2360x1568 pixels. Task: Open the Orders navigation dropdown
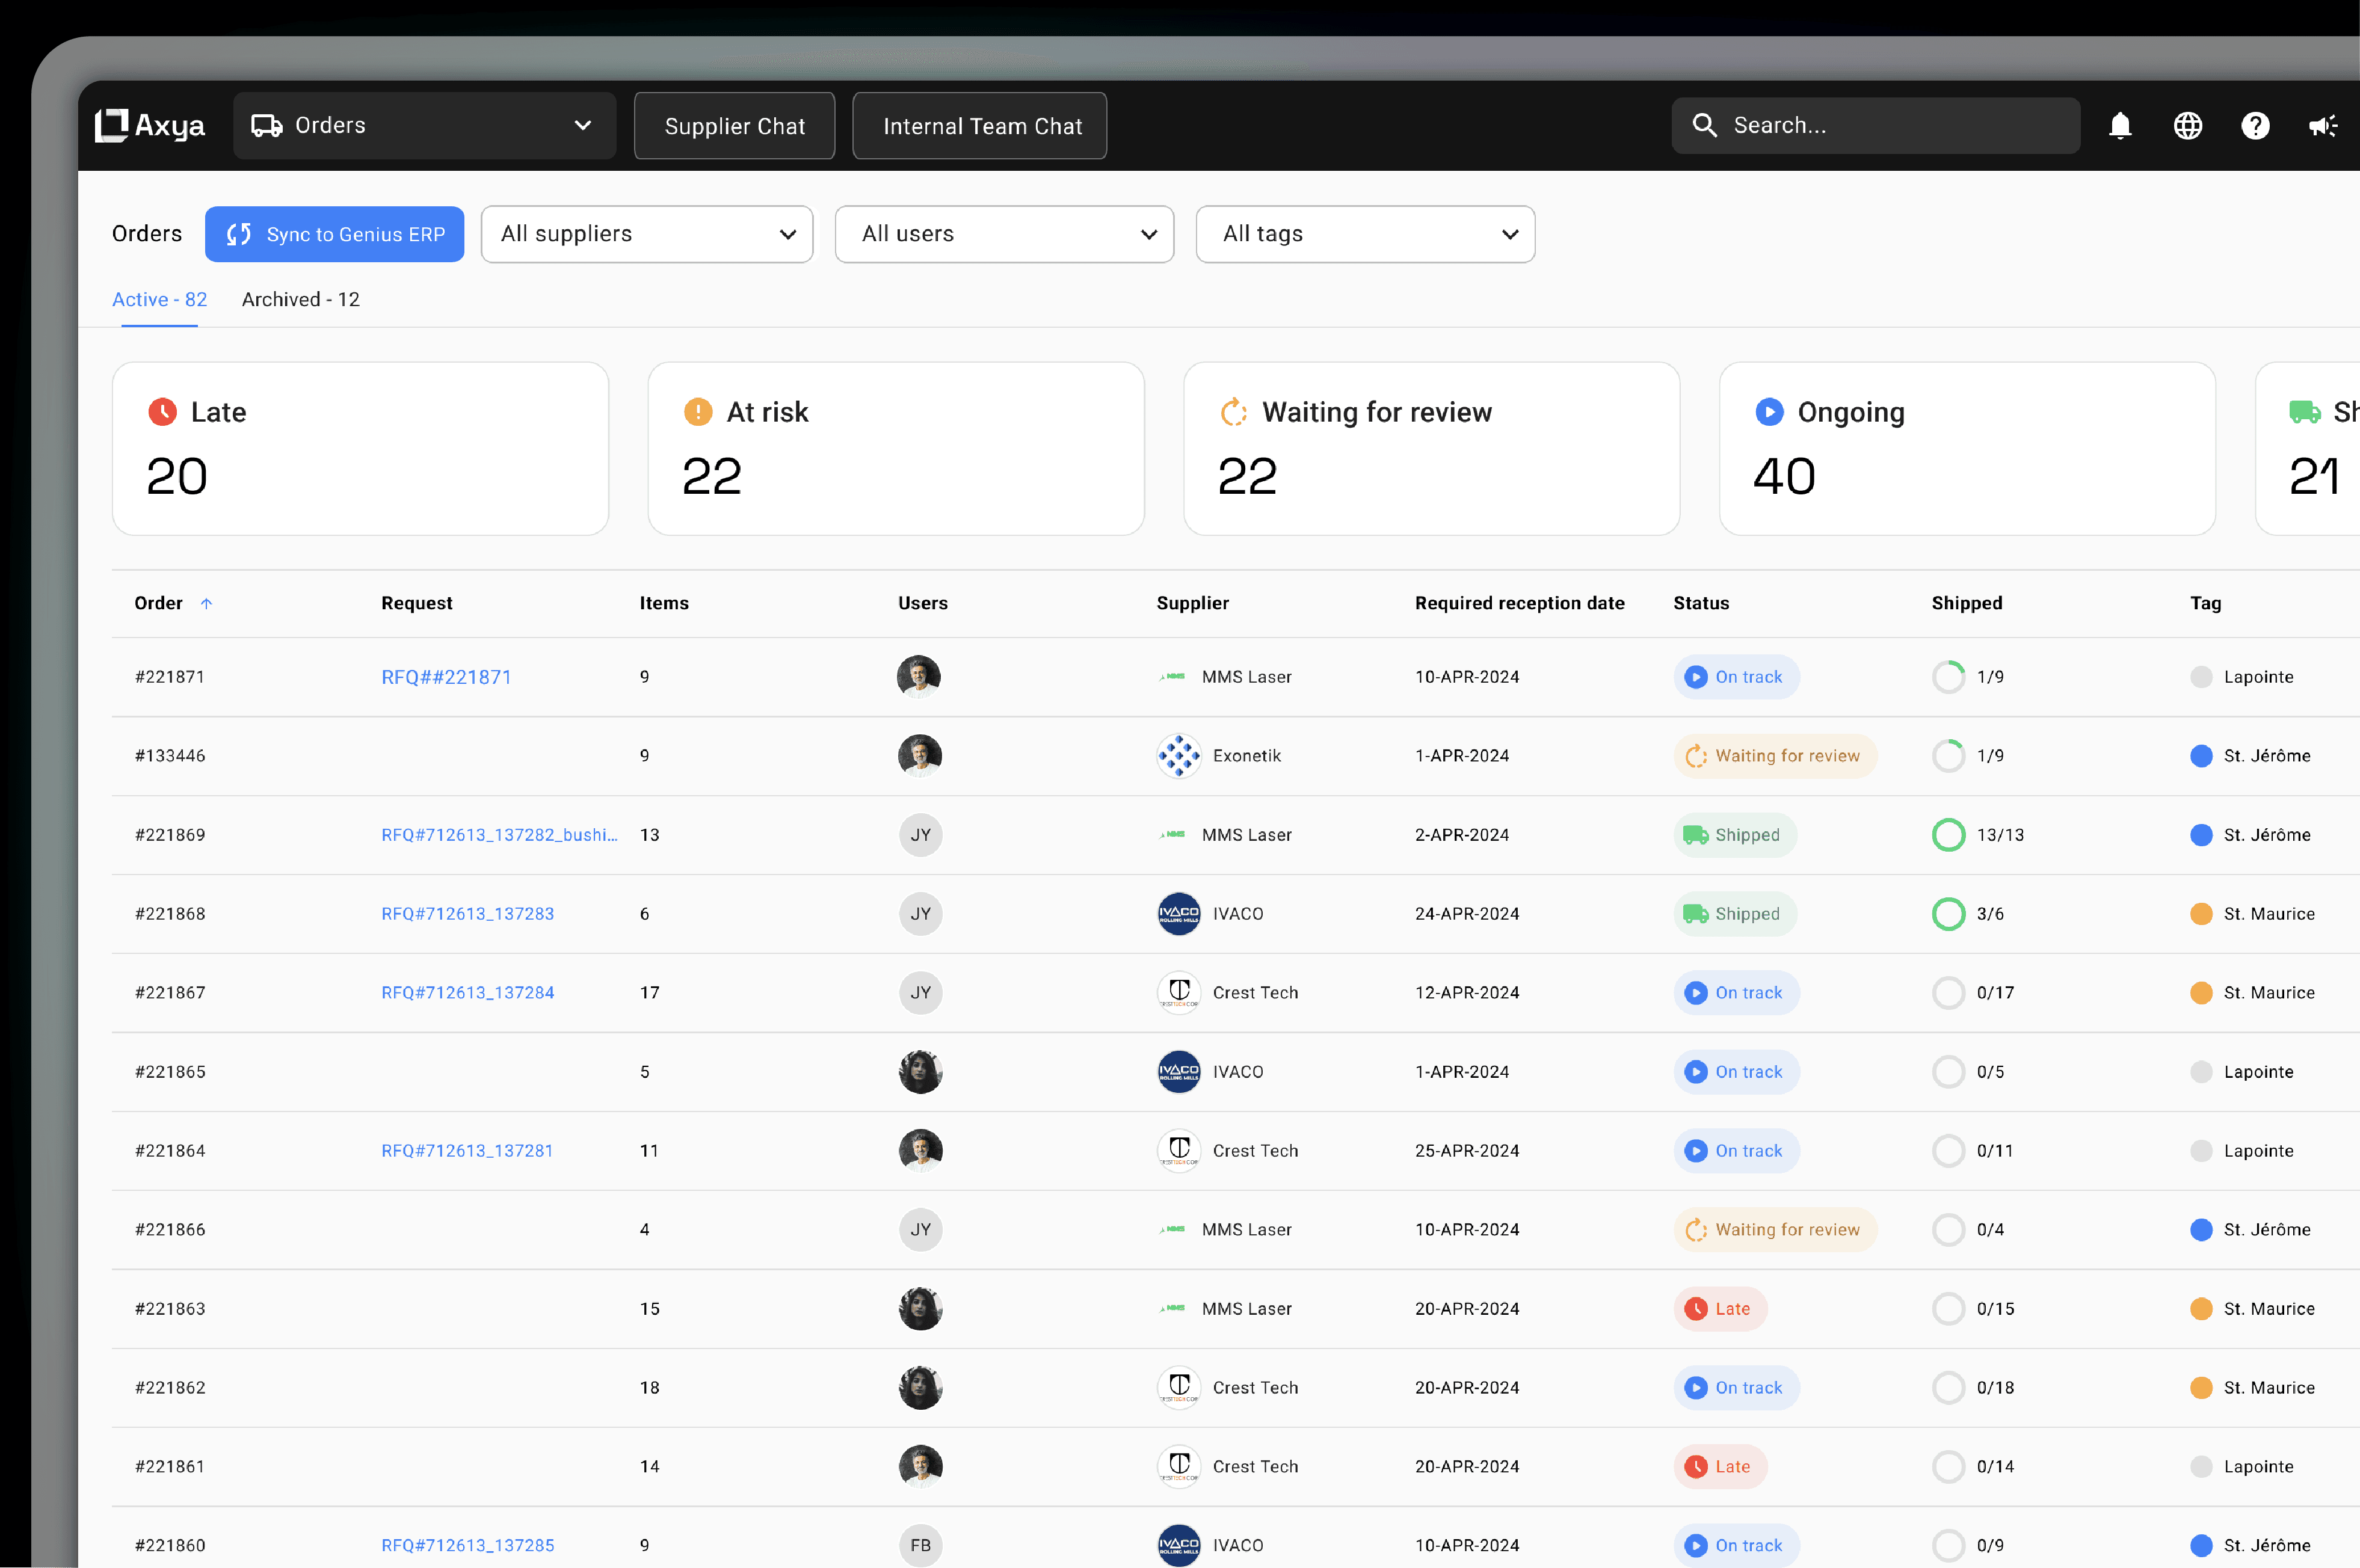pyautogui.click(x=424, y=126)
